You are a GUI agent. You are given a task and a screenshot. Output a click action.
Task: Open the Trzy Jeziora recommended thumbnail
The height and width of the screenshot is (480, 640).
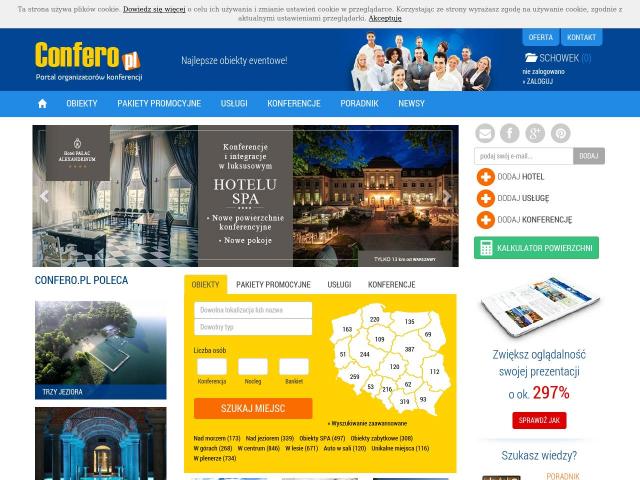[101, 350]
